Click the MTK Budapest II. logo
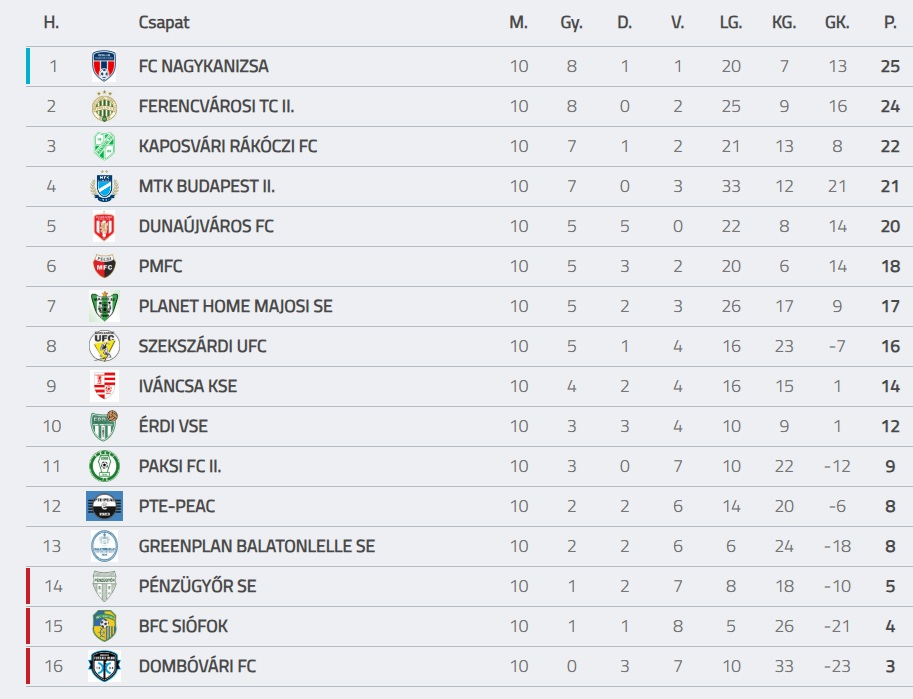The image size is (913, 699). click(104, 187)
